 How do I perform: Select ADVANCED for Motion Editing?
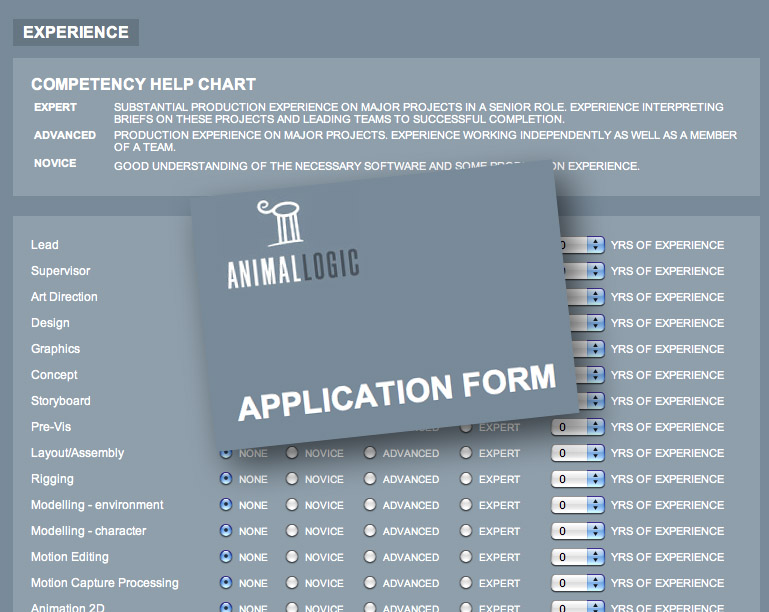pyautogui.click(x=370, y=557)
